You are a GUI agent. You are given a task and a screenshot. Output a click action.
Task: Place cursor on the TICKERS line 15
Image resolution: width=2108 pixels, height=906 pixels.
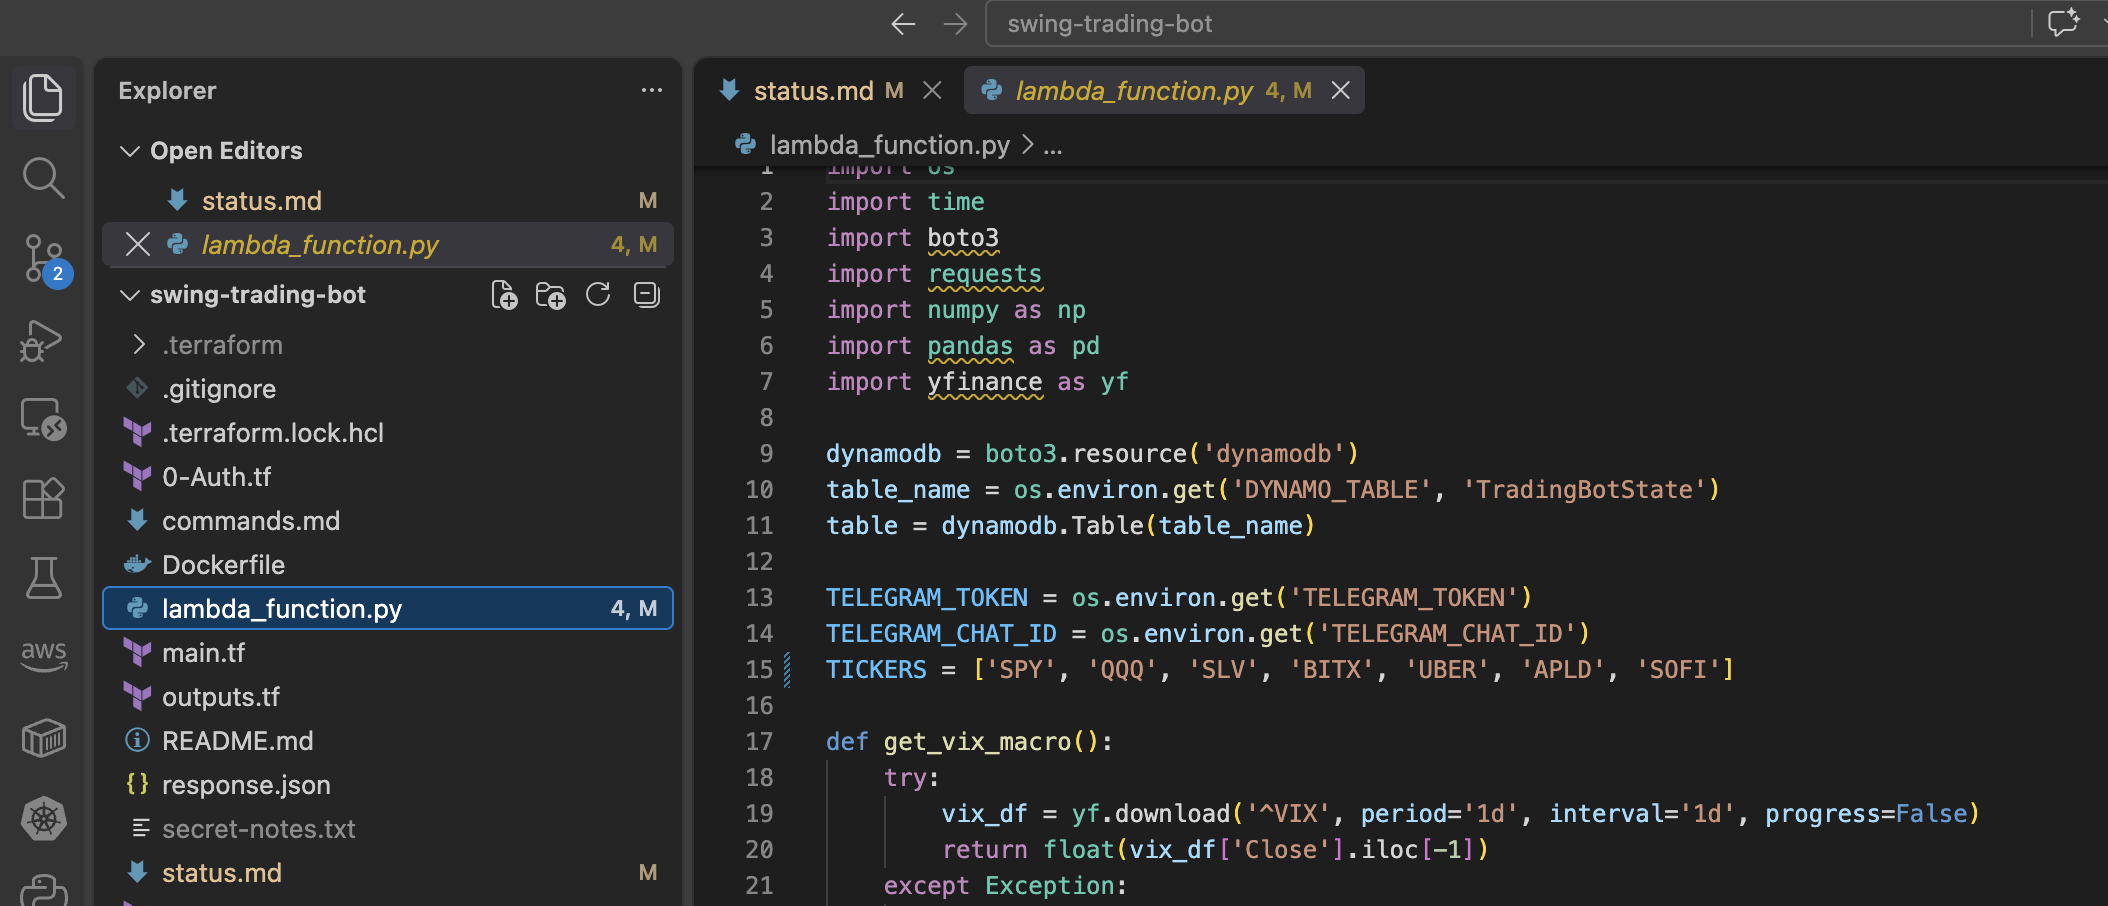click(x=1280, y=670)
